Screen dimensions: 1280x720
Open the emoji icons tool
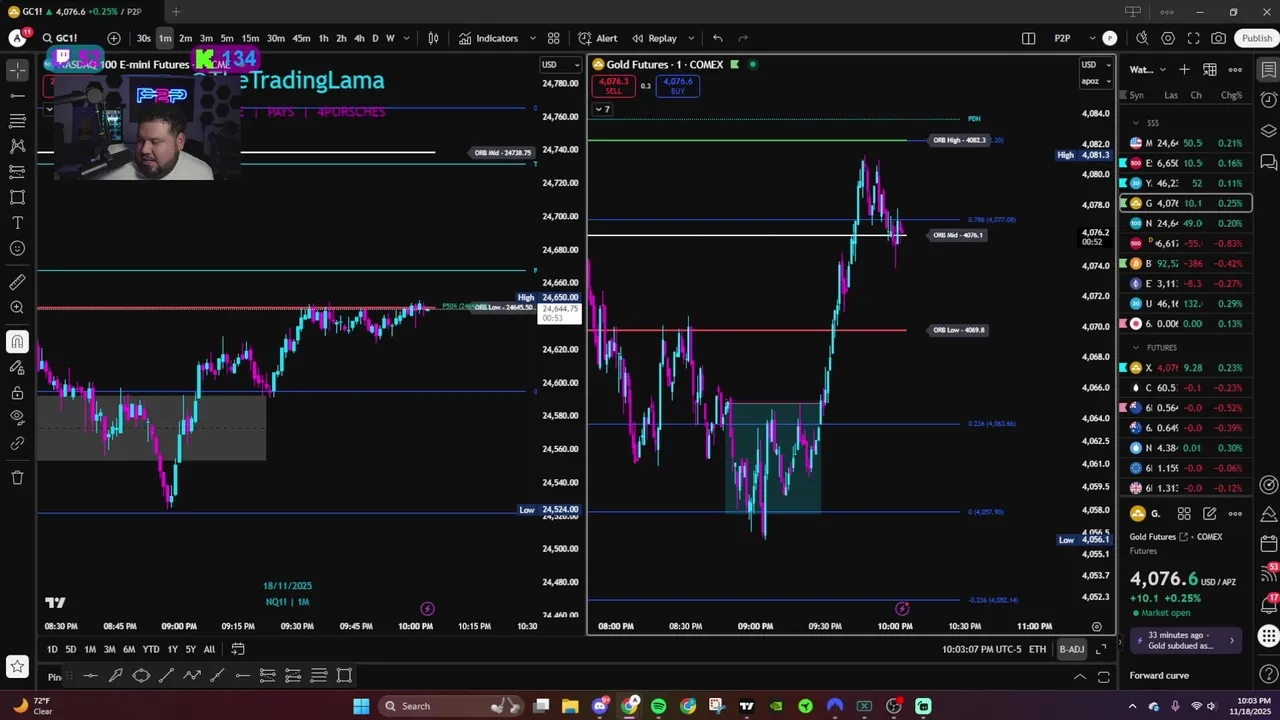(17, 248)
